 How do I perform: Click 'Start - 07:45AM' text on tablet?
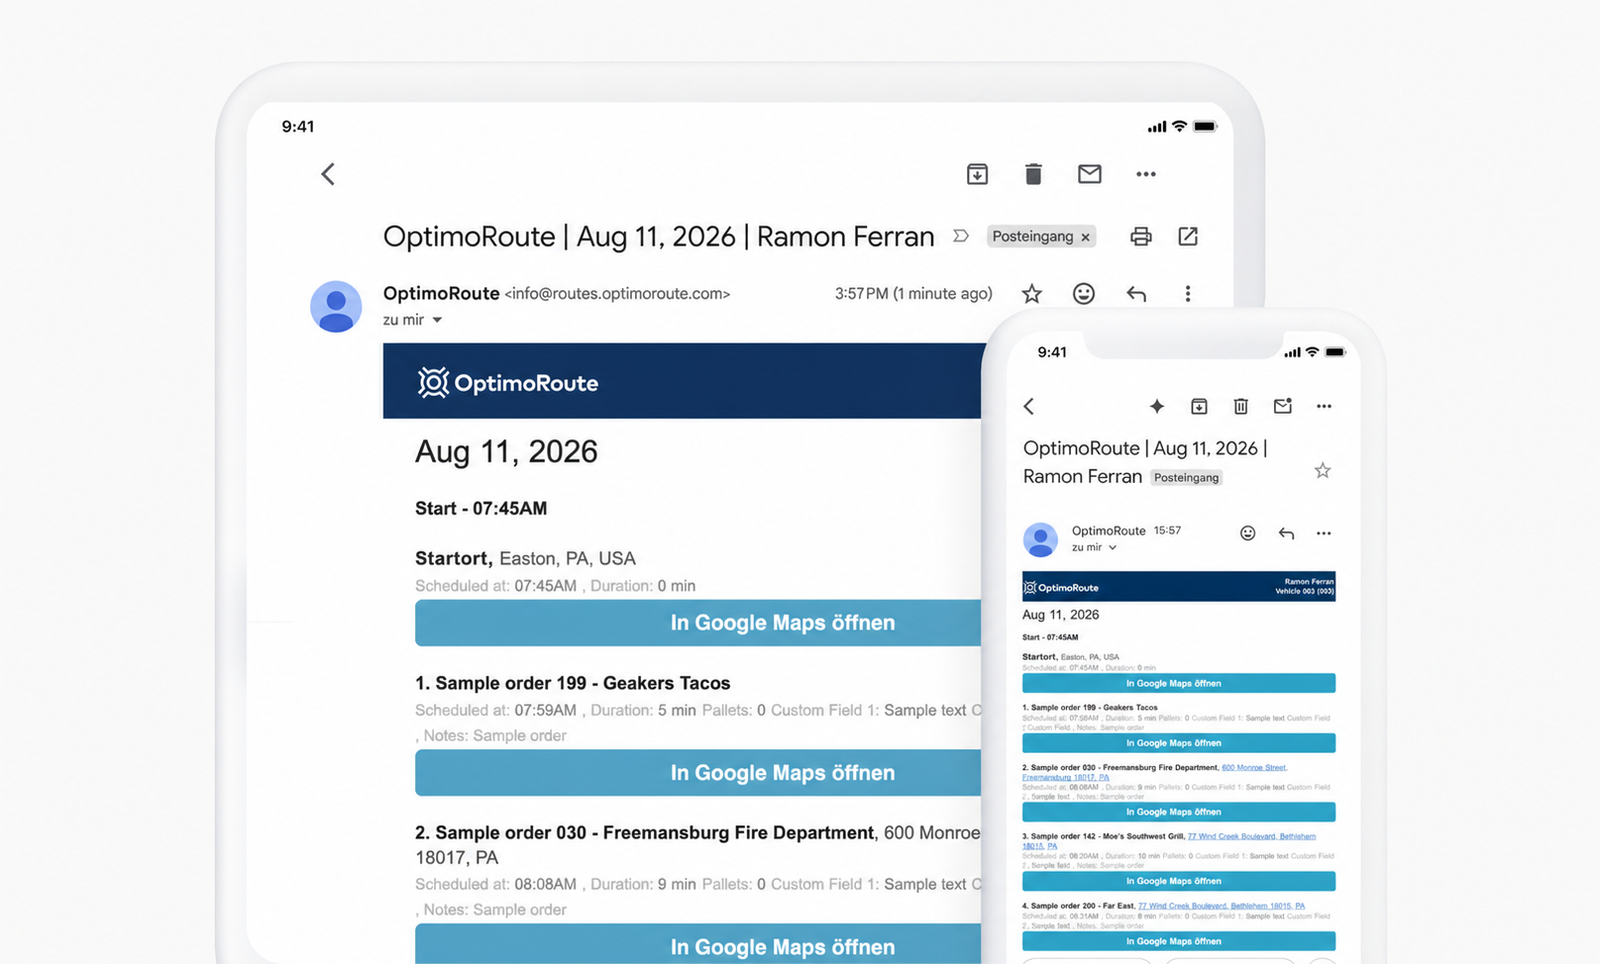click(481, 508)
